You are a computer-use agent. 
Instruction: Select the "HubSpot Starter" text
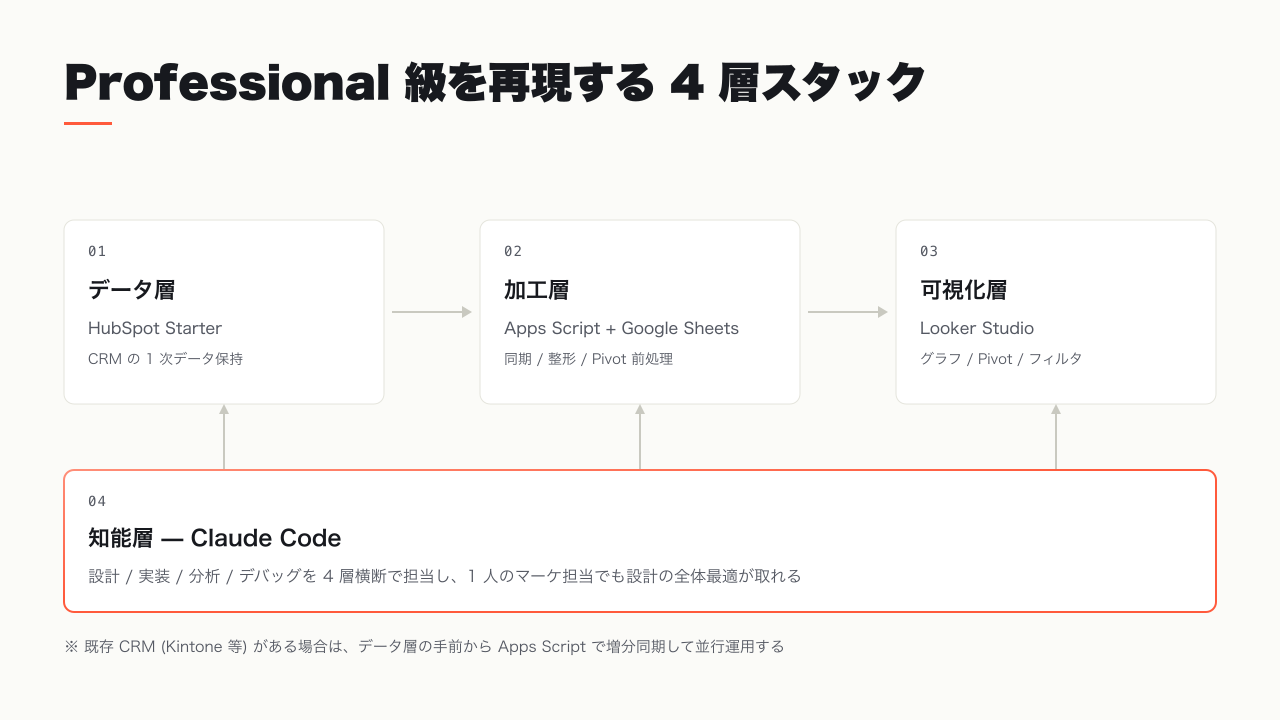pos(155,328)
